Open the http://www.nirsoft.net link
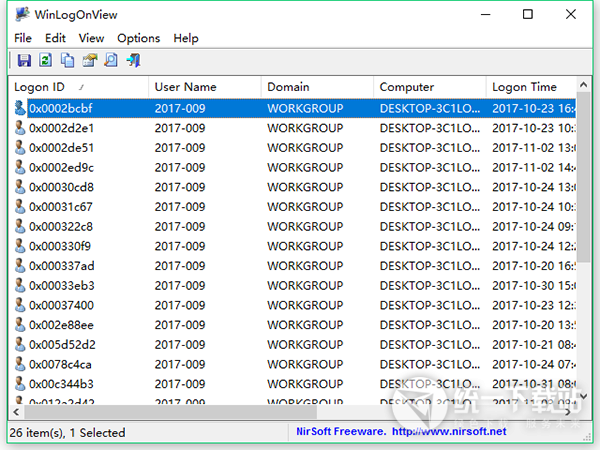 [x=449, y=432]
